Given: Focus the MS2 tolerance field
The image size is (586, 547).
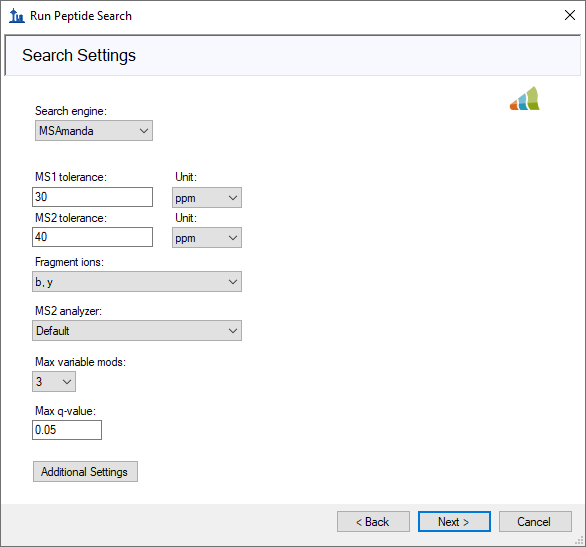Looking at the screenshot, I should [x=92, y=237].
